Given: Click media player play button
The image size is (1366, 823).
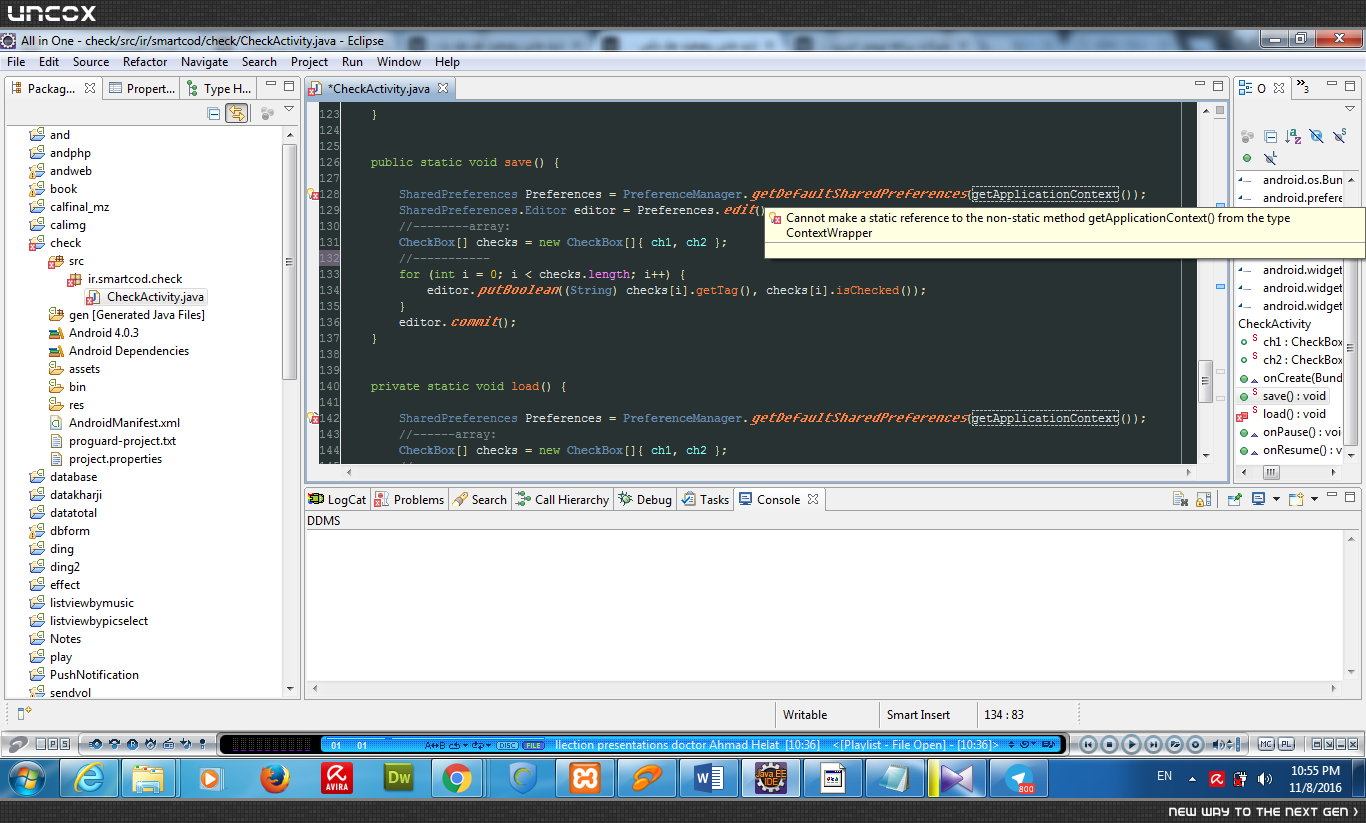Looking at the screenshot, I should 1131,744.
